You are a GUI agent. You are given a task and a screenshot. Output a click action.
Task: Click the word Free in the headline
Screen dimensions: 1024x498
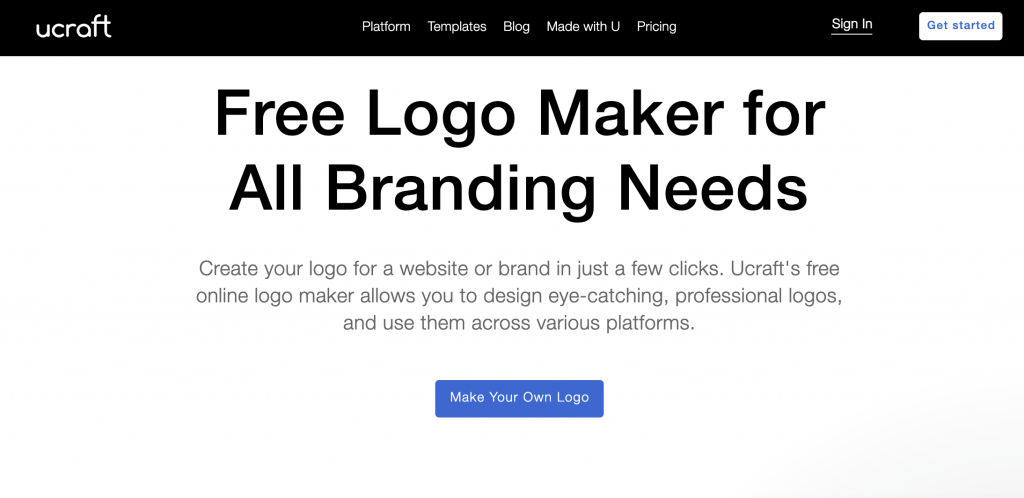pyautogui.click(x=279, y=112)
